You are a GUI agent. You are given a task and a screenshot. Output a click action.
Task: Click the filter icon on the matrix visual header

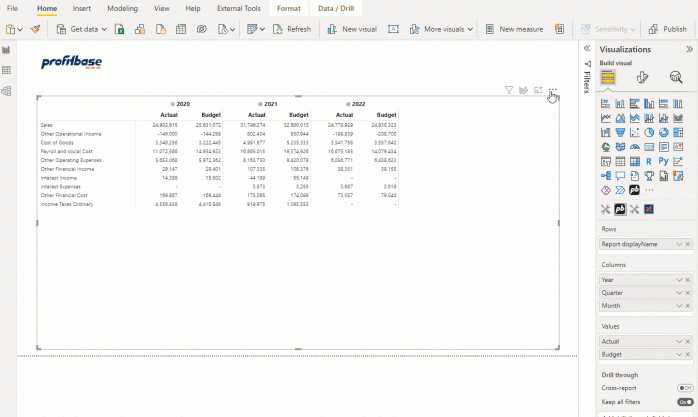509,90
